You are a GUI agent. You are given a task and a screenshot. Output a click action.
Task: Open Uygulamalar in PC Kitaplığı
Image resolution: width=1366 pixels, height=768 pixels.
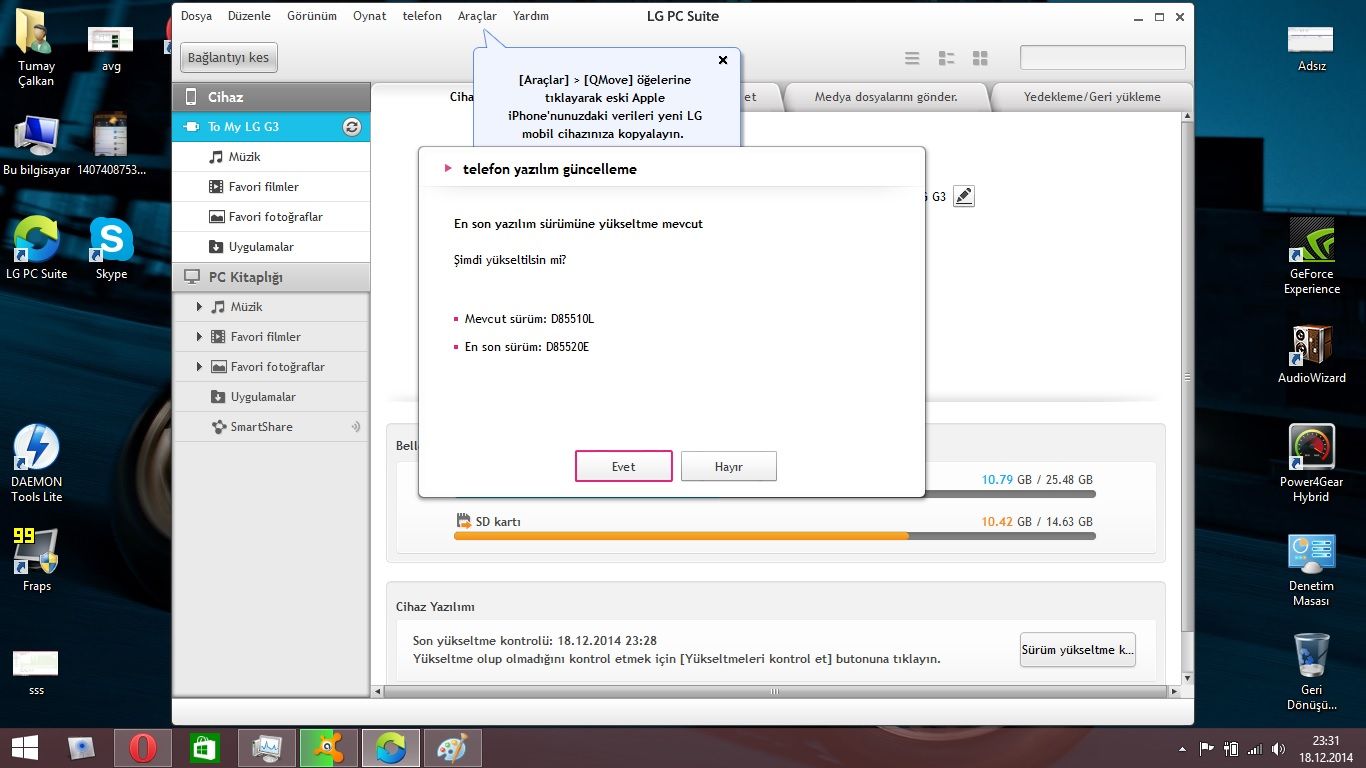pyautogui.click(x=271, y=397)
